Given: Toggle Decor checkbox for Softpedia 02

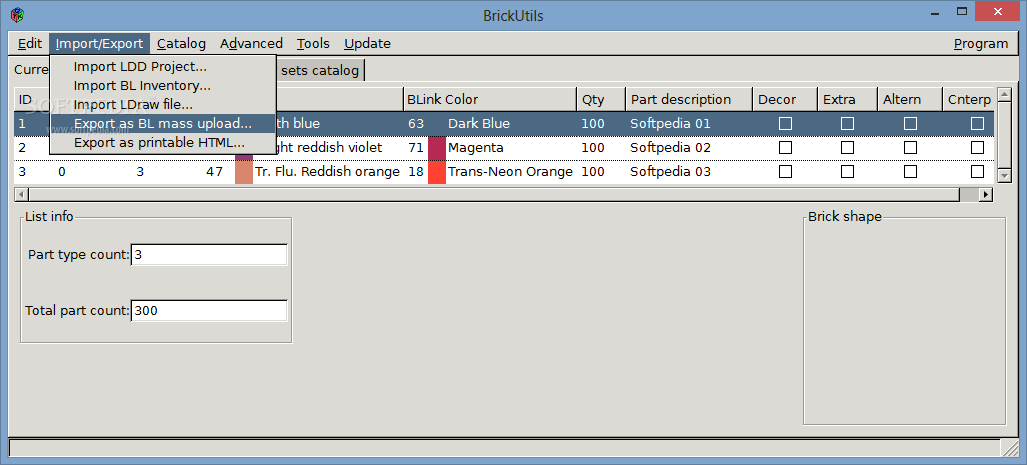Looking at the screenshot, I should pyautogui.click(x=785, y=147).
